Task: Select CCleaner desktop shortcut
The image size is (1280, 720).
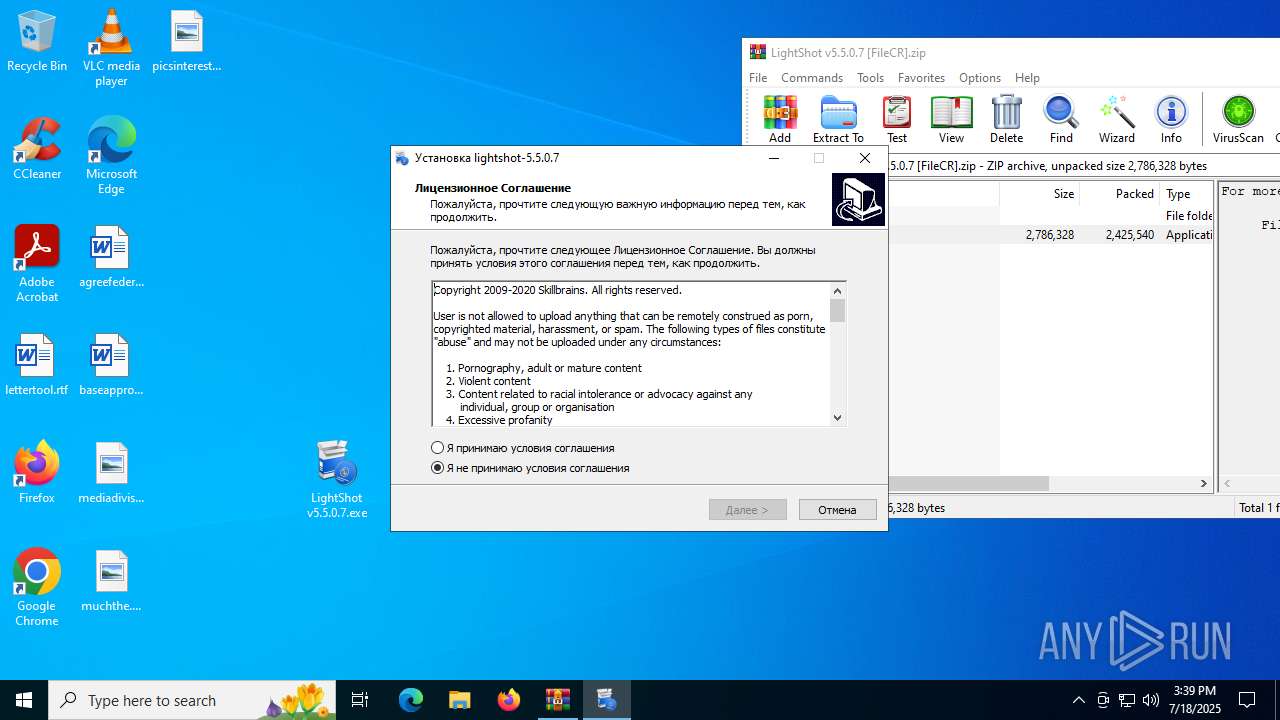Action: click(x=37, y=150)
